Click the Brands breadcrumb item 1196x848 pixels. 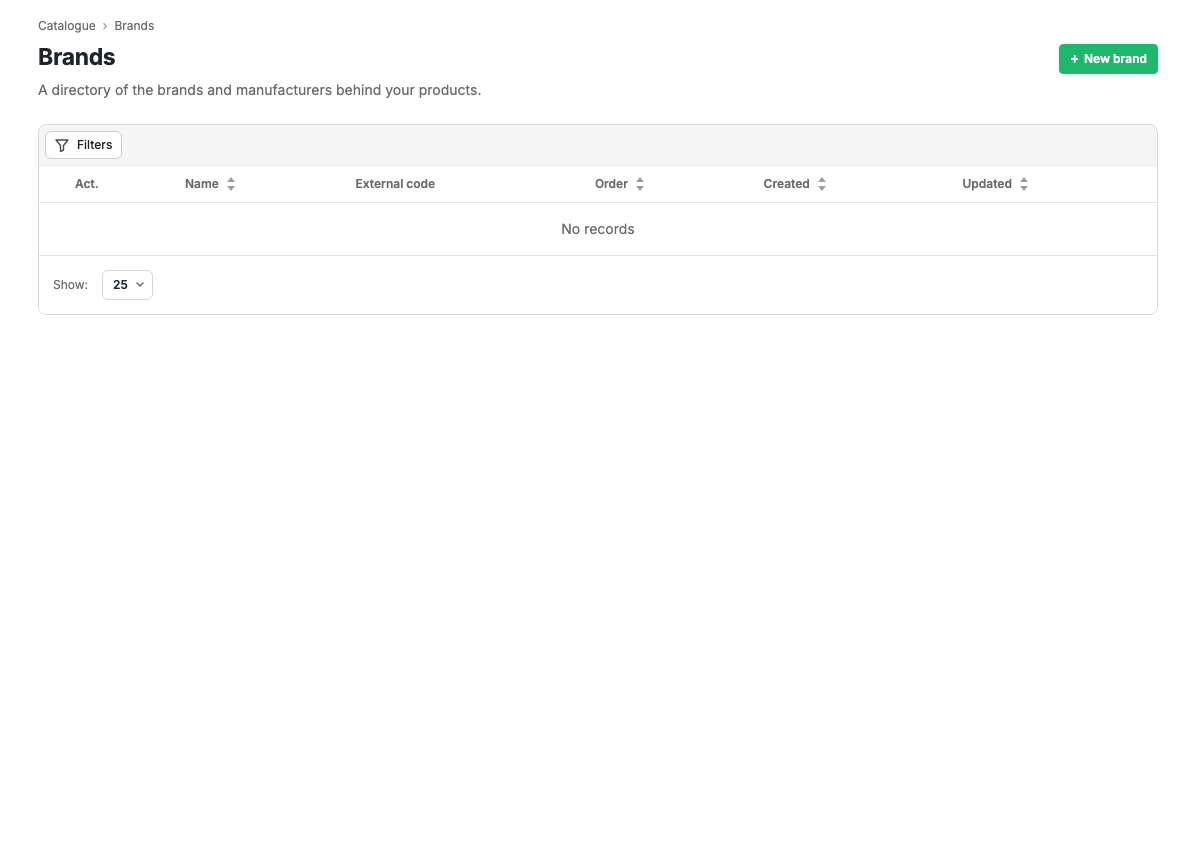(134, 26)
